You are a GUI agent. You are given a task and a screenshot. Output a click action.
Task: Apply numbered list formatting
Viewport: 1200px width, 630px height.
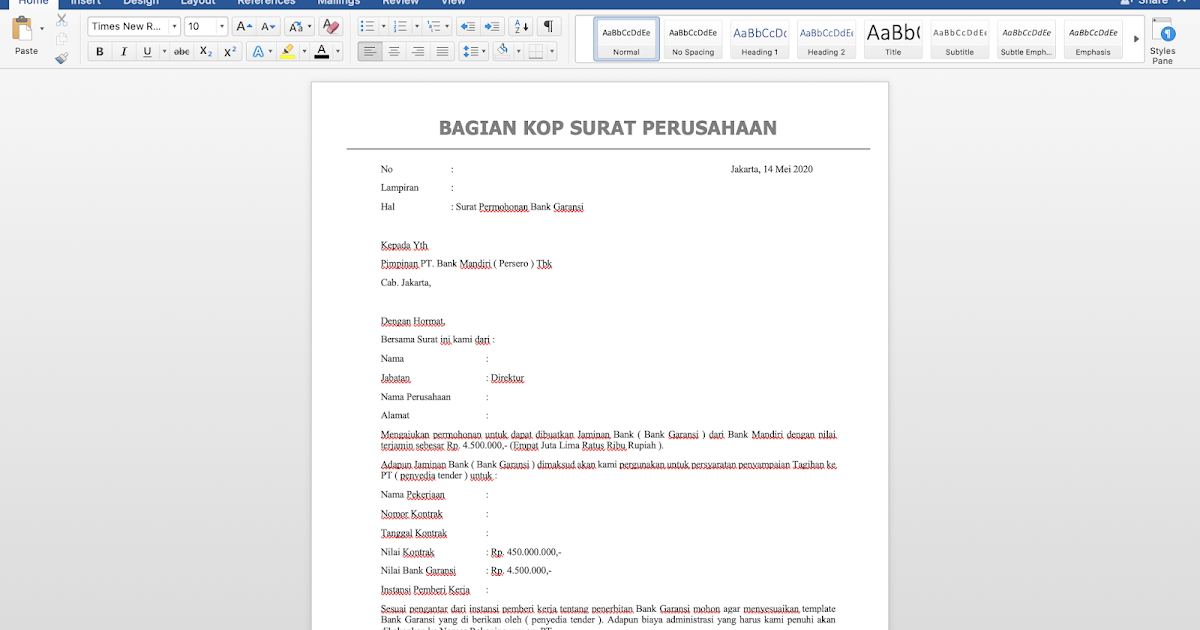pyautogui.click(x=400, y=26)
